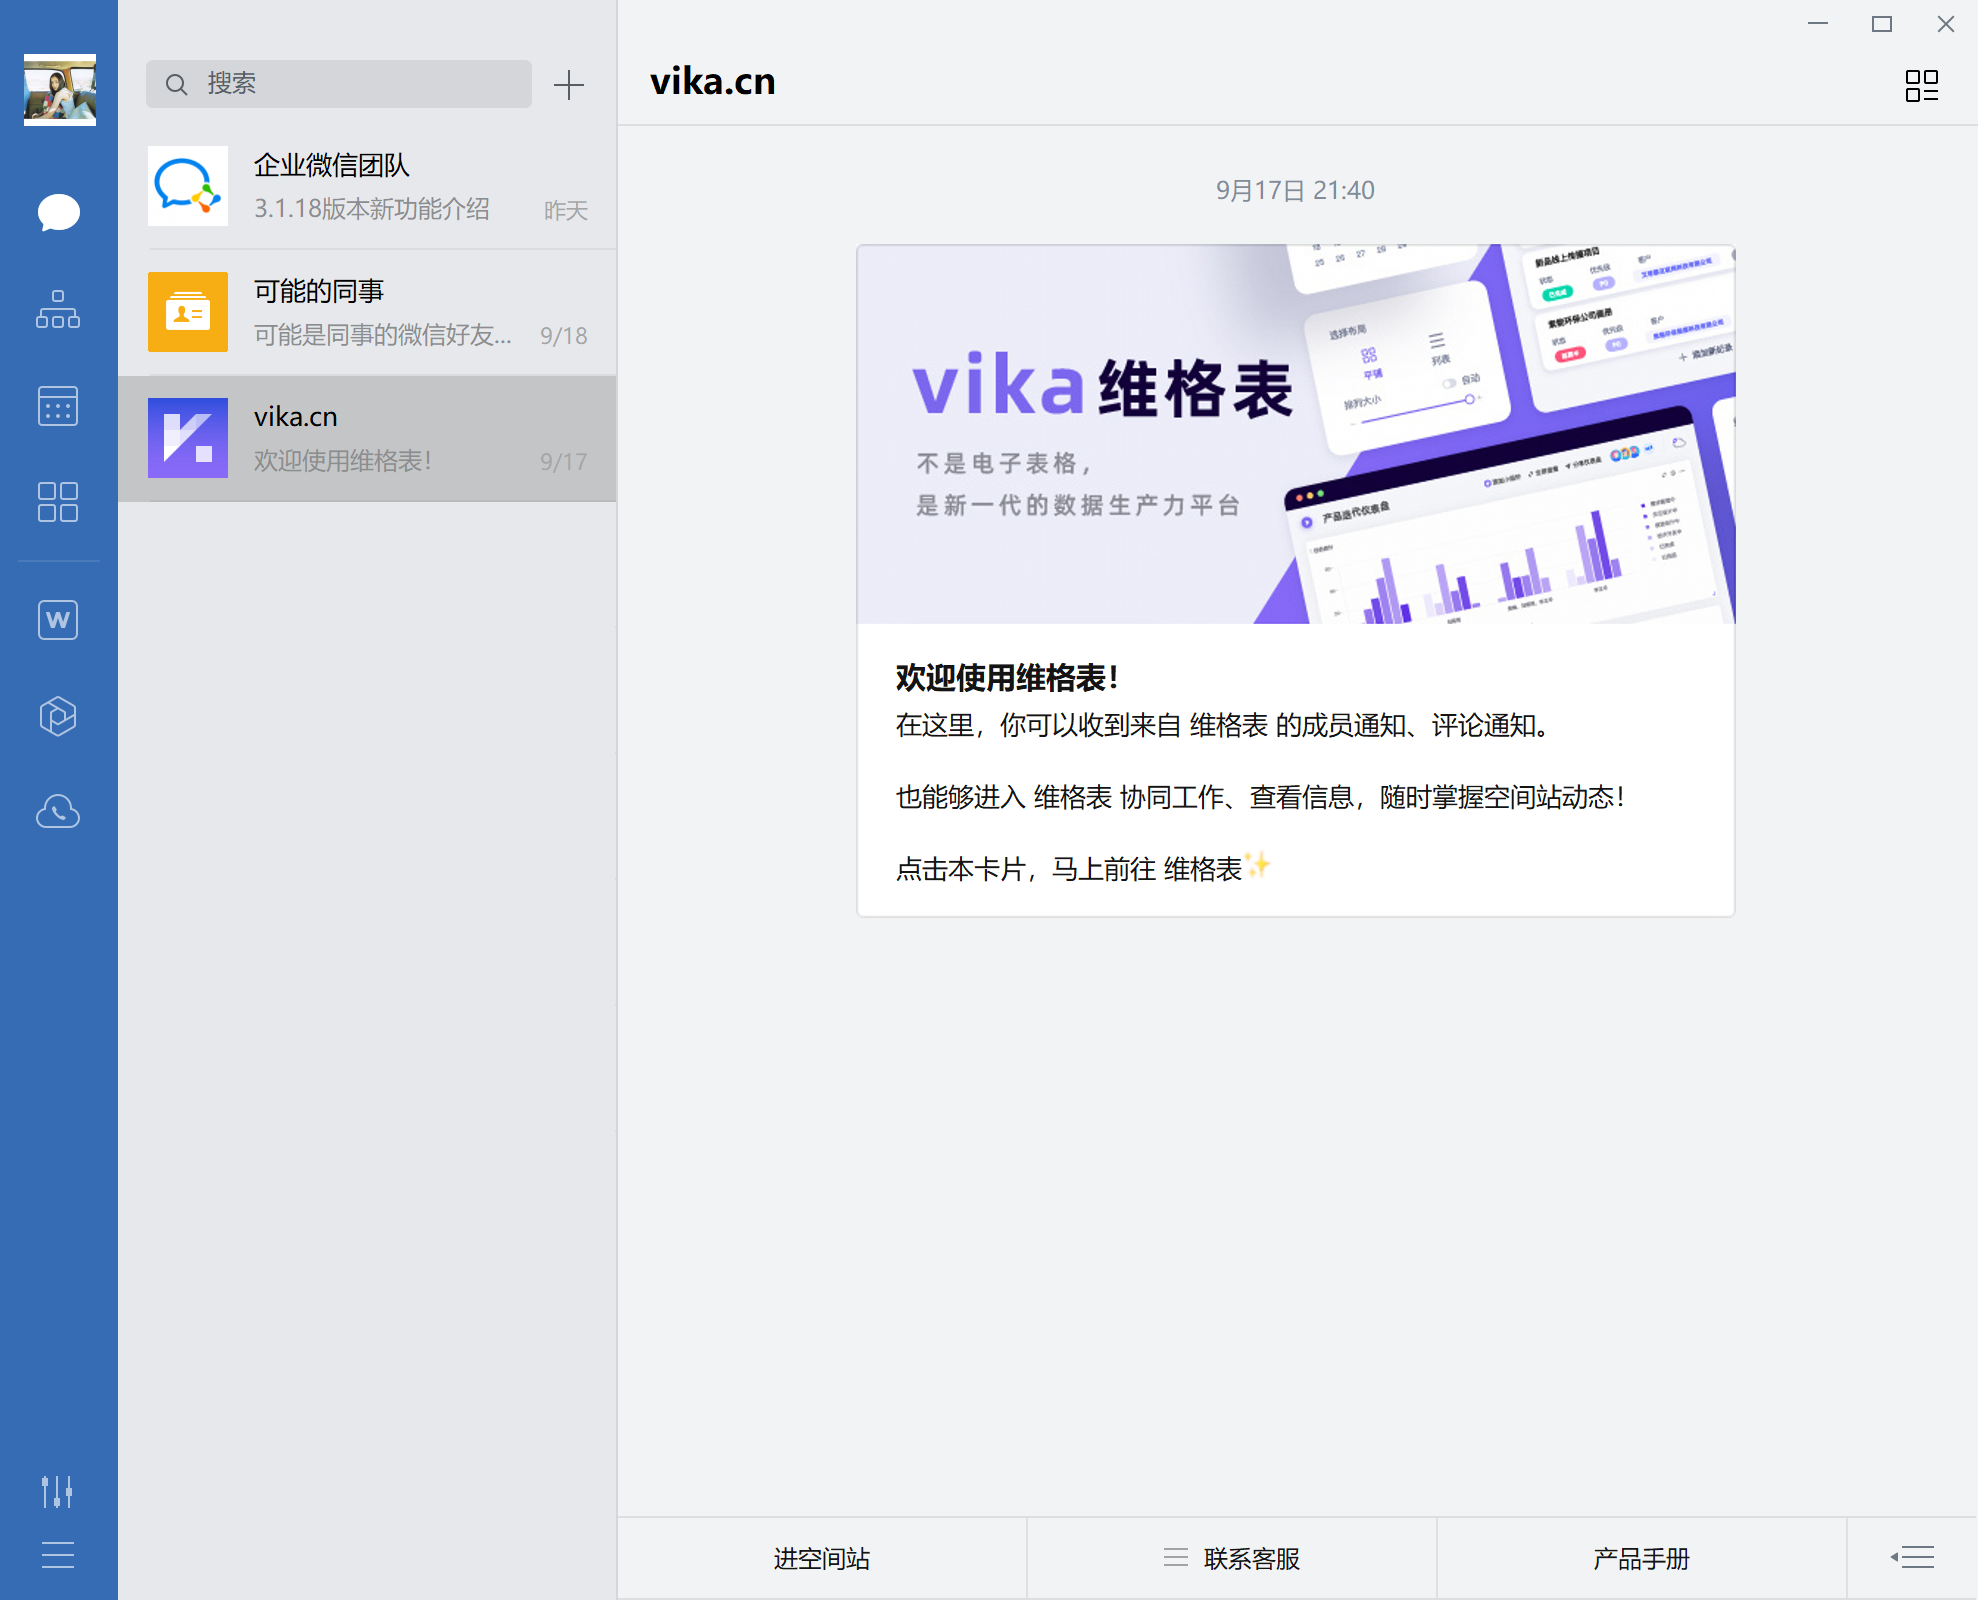Screen dimensions: 1978x1600
Task: Open the settings sliders icon
Action: coord(58,1491)
